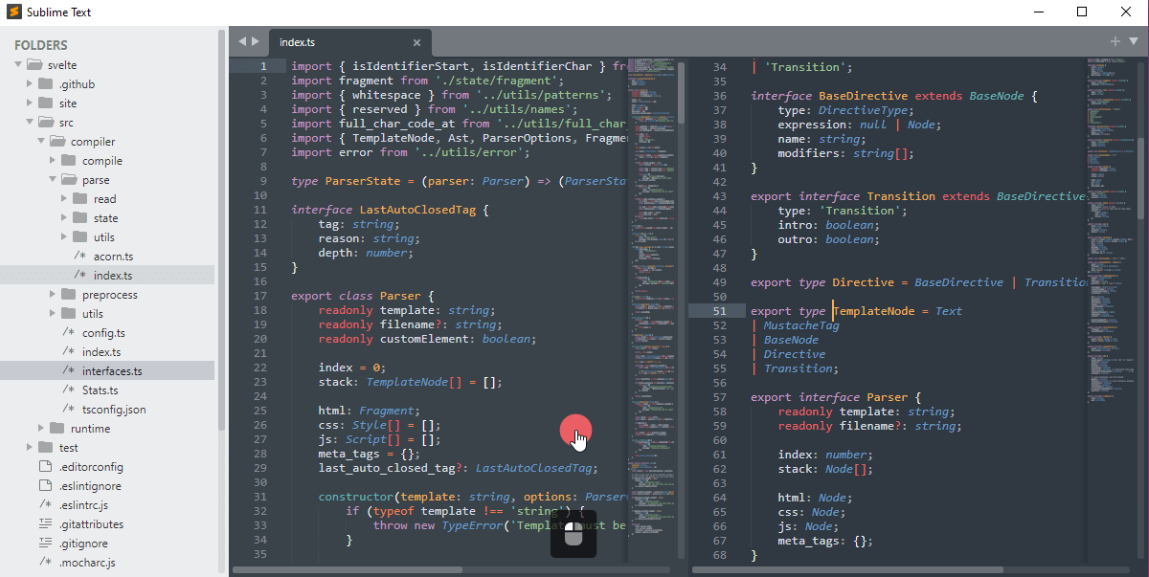Select tsconfig.json in the sidebar
The width and height of the screenshot is (1149, 577).
pyautogui.click(x=115, y=409)
